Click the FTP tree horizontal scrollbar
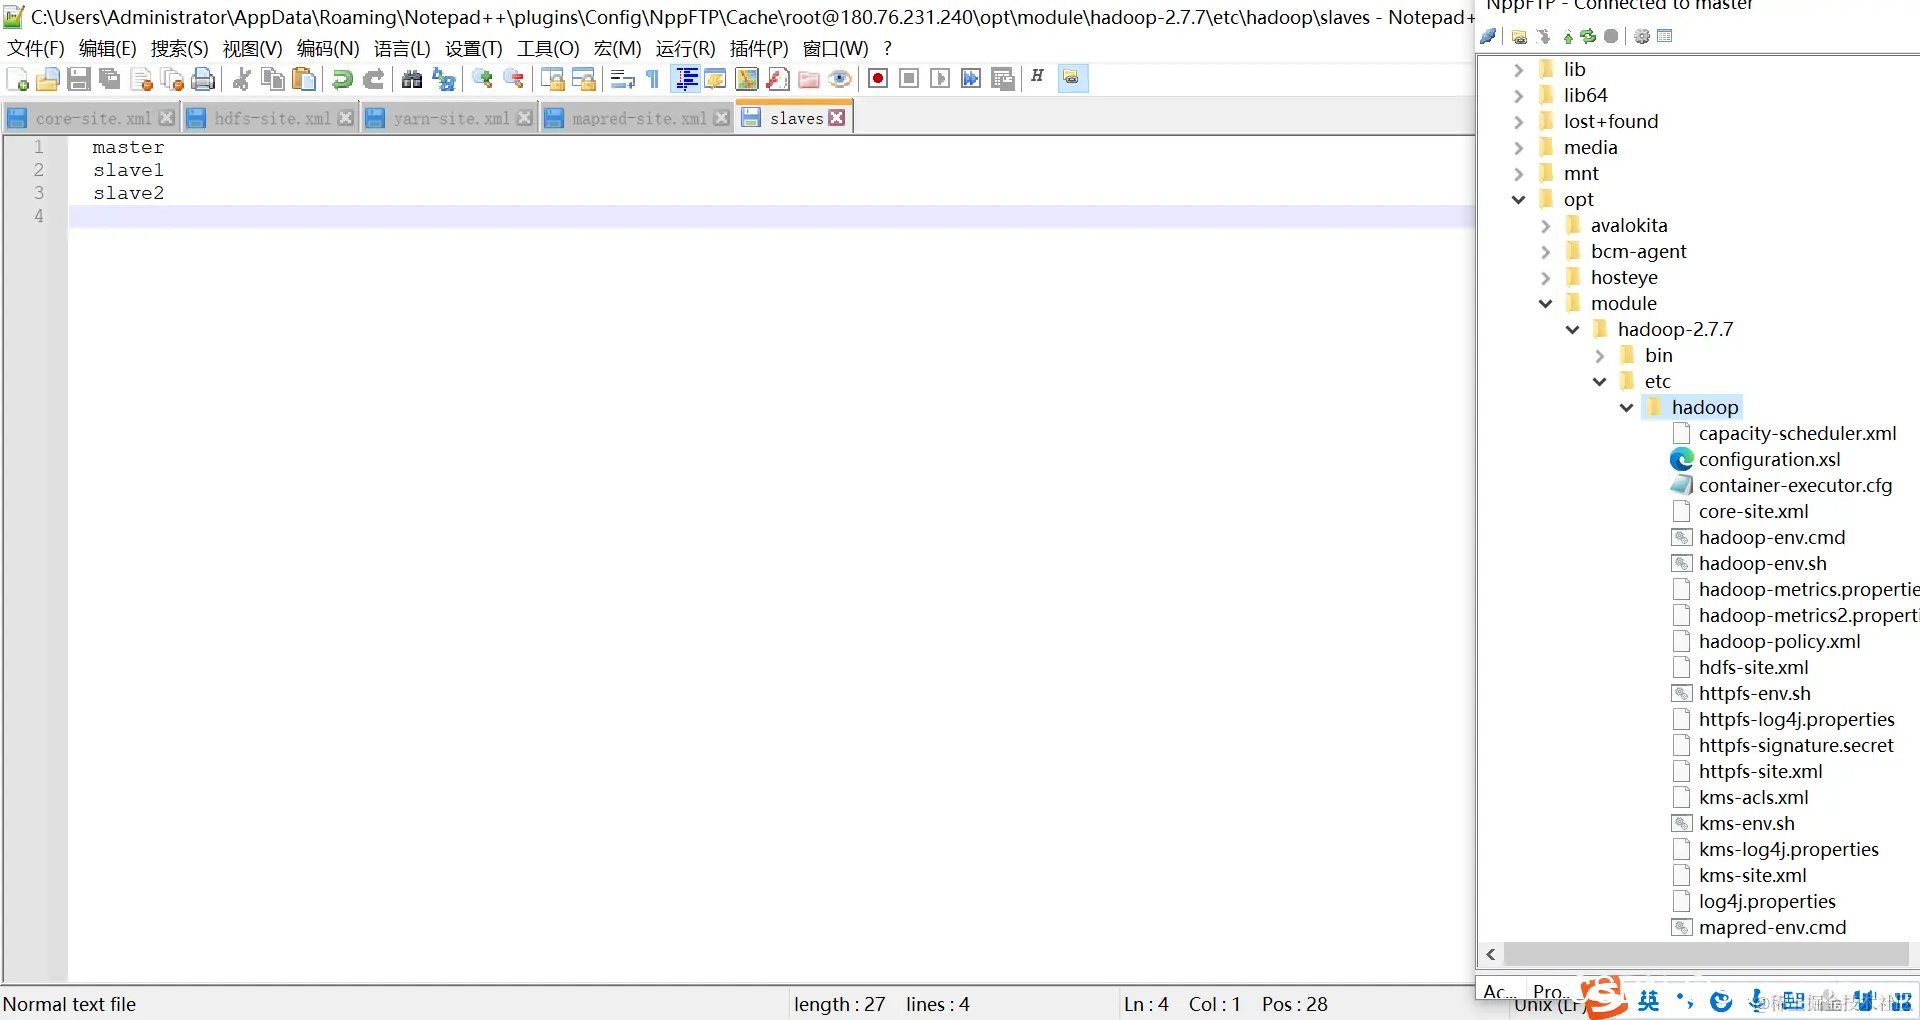Screen dimensions: 1920x1020 point(1705,954)
